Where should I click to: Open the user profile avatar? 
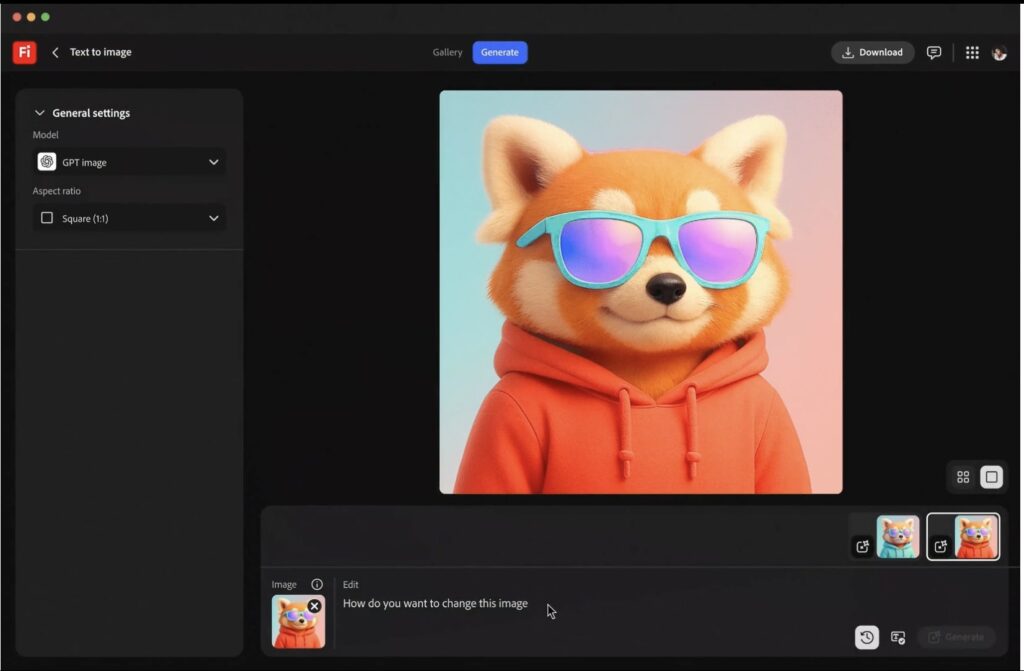click(x=999, y=53)
